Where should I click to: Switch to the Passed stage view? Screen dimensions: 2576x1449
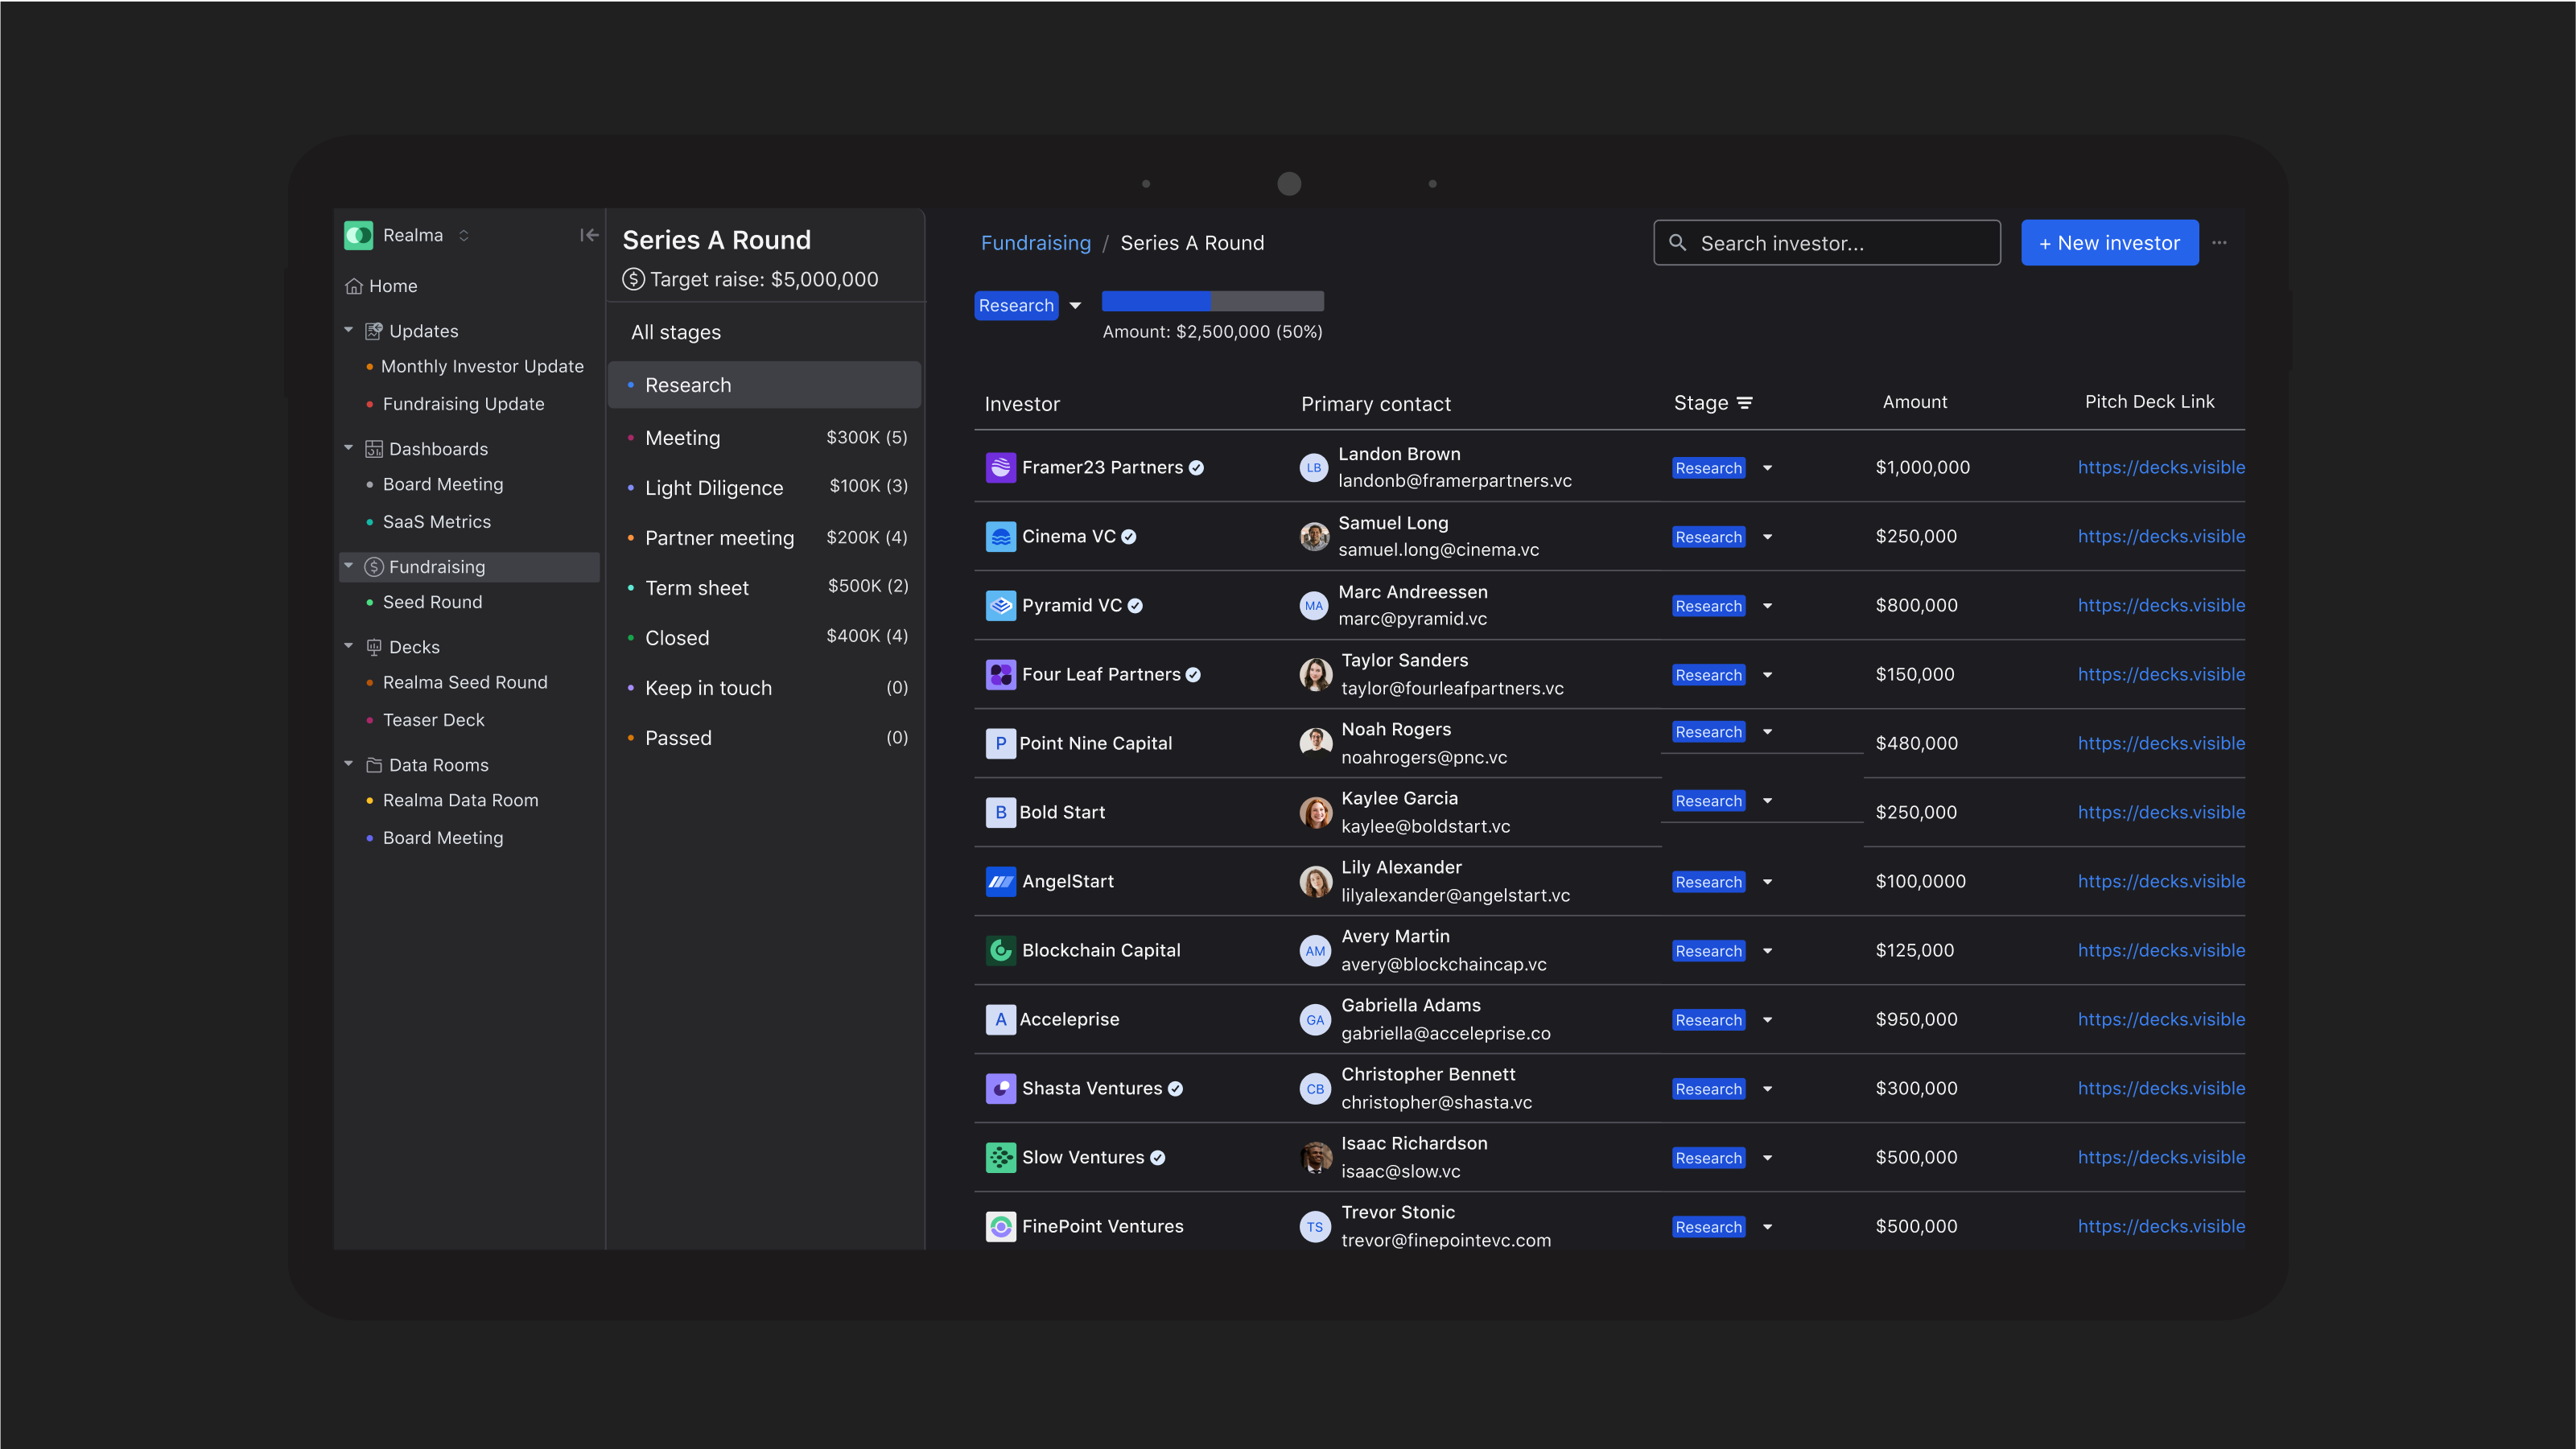pyautogui.click(x=678, y=738)
